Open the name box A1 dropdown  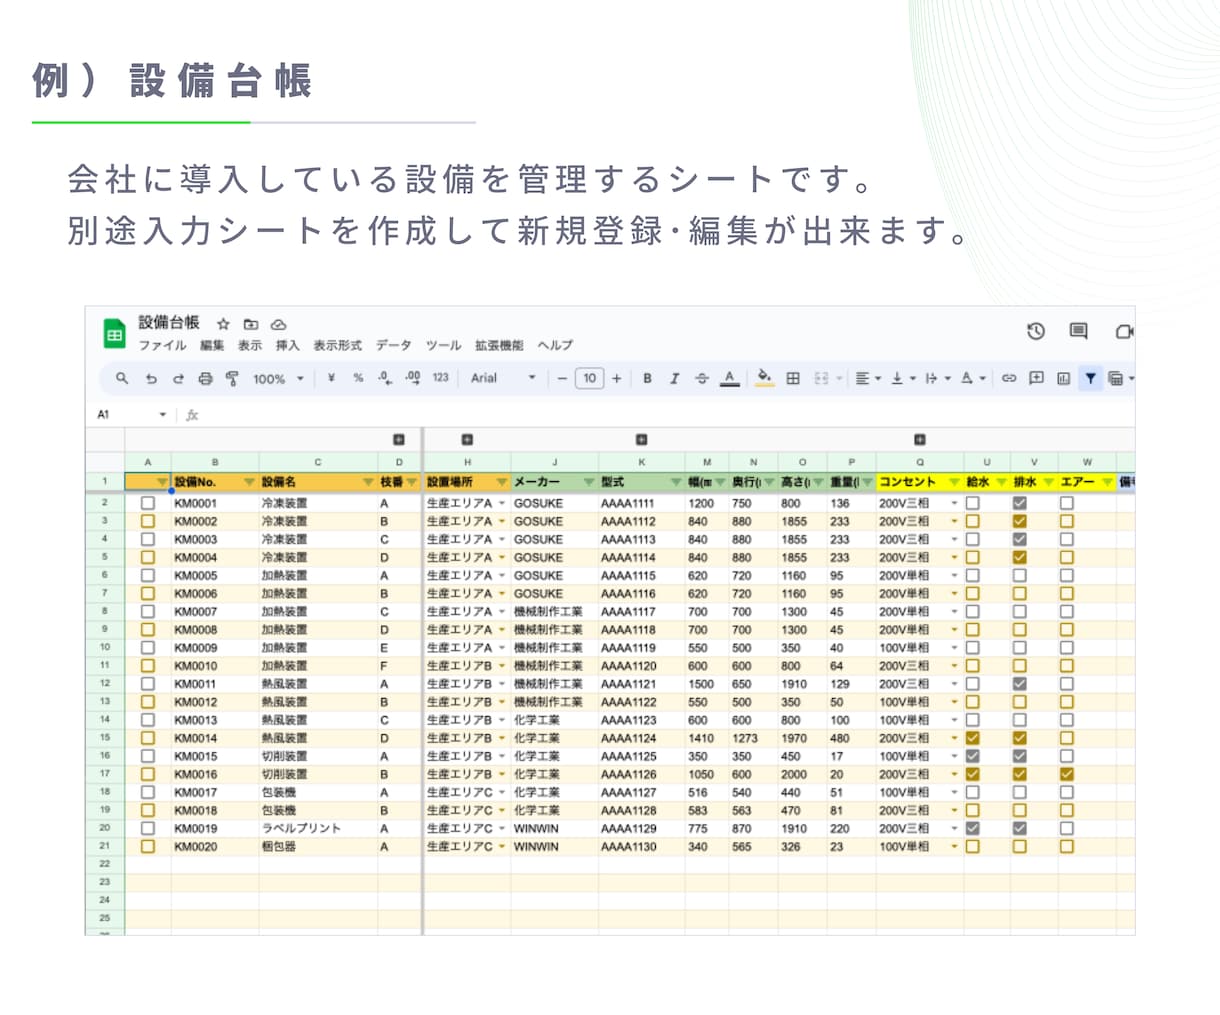point(162,414)
